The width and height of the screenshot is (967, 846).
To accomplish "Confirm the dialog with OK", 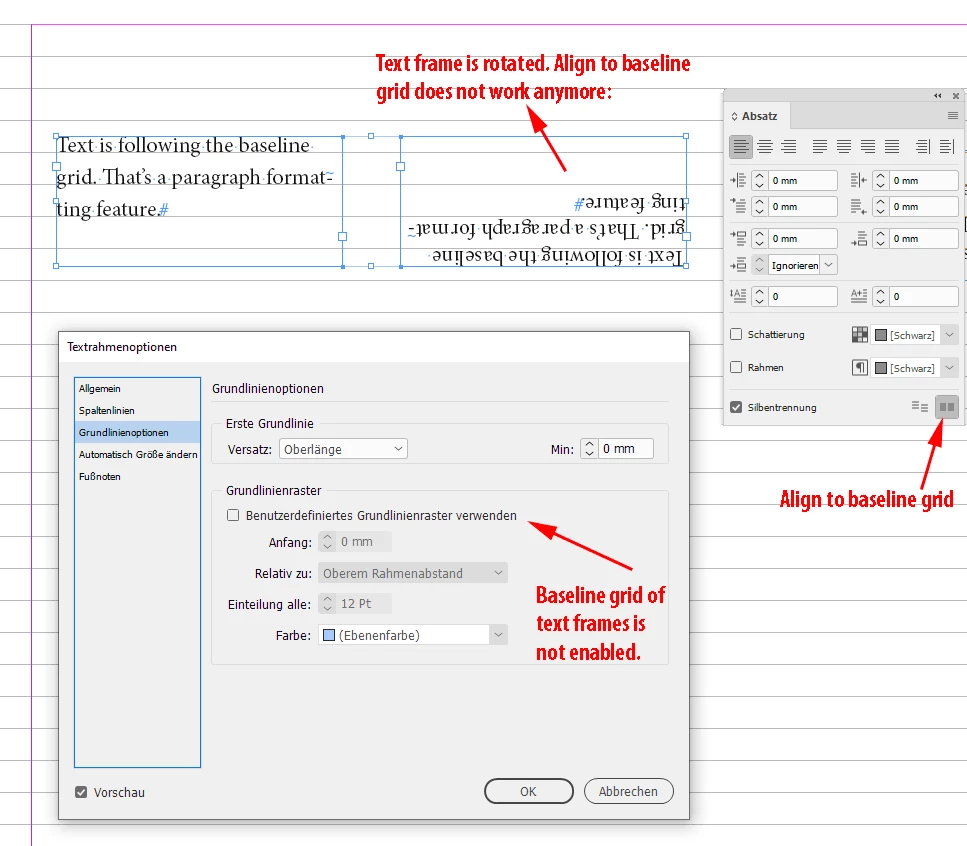I will (x=529, y=791).
